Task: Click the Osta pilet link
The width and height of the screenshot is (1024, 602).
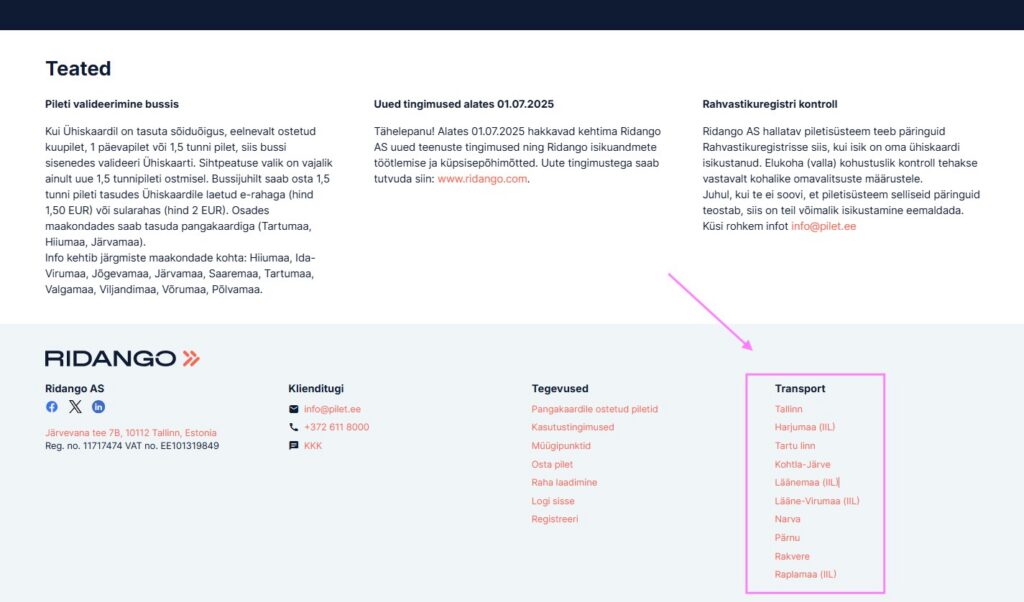Action: tap(552, 464)
